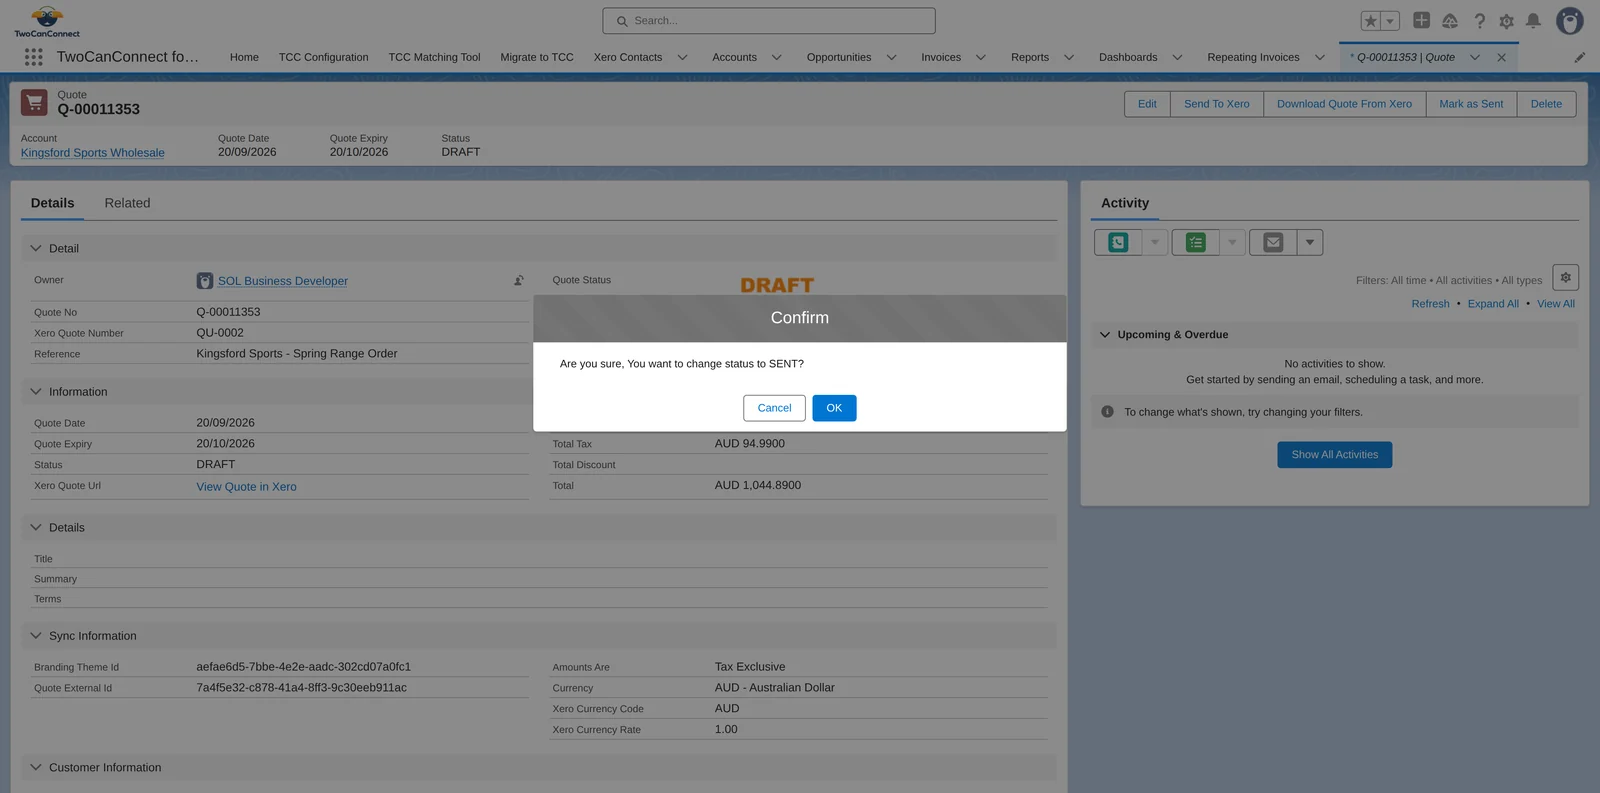This screenshot has width=1600, height=793.
Task: Open the Q-00011353 tab actions chevron
Action: tap(1475, 57)
